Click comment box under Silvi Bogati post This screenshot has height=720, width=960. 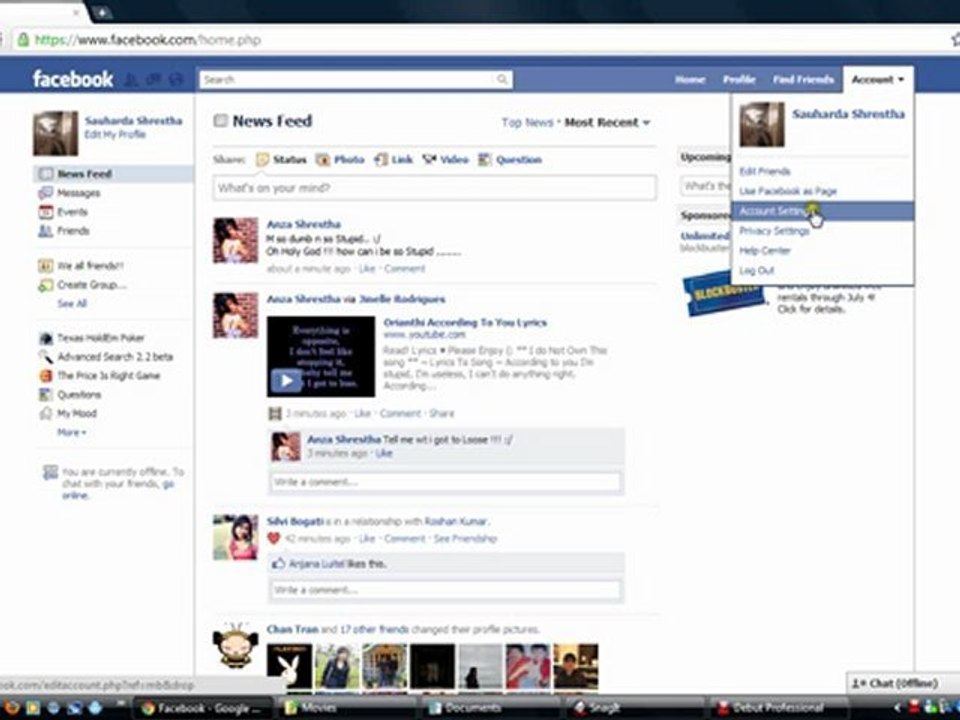point(446,590)
